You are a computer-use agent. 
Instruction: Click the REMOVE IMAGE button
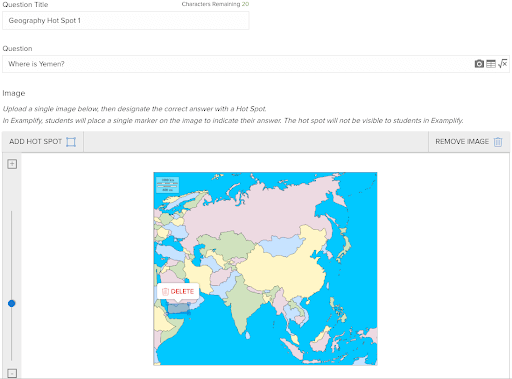point(469,142)
